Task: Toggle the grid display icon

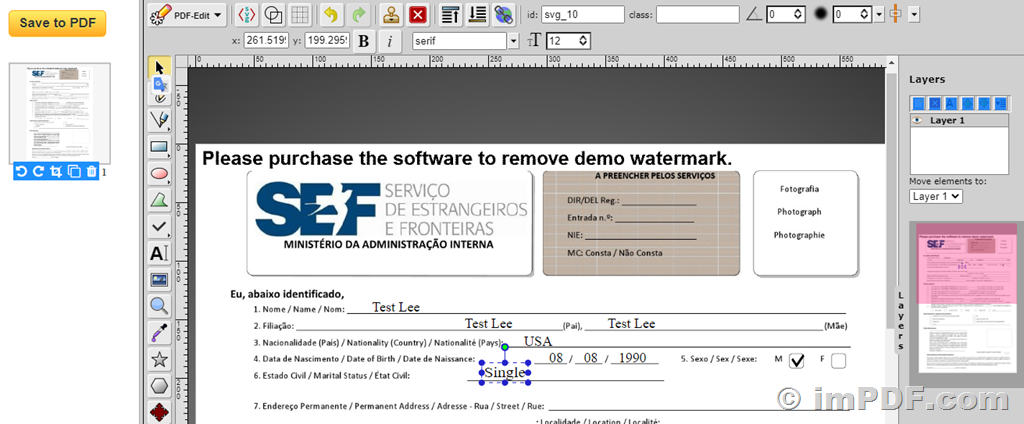Action: coord(300,14)
